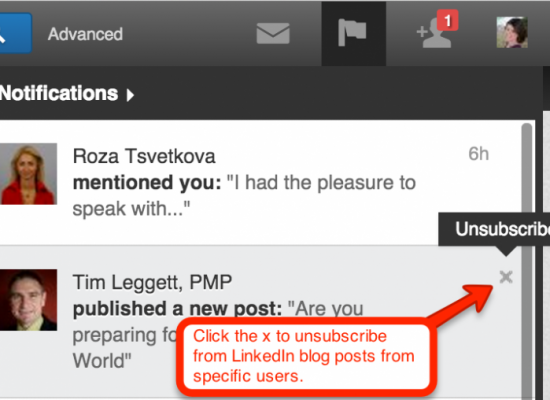550x400 pixels.
Task: Click the notifications list scrollbar
Action: coord(526,260)
